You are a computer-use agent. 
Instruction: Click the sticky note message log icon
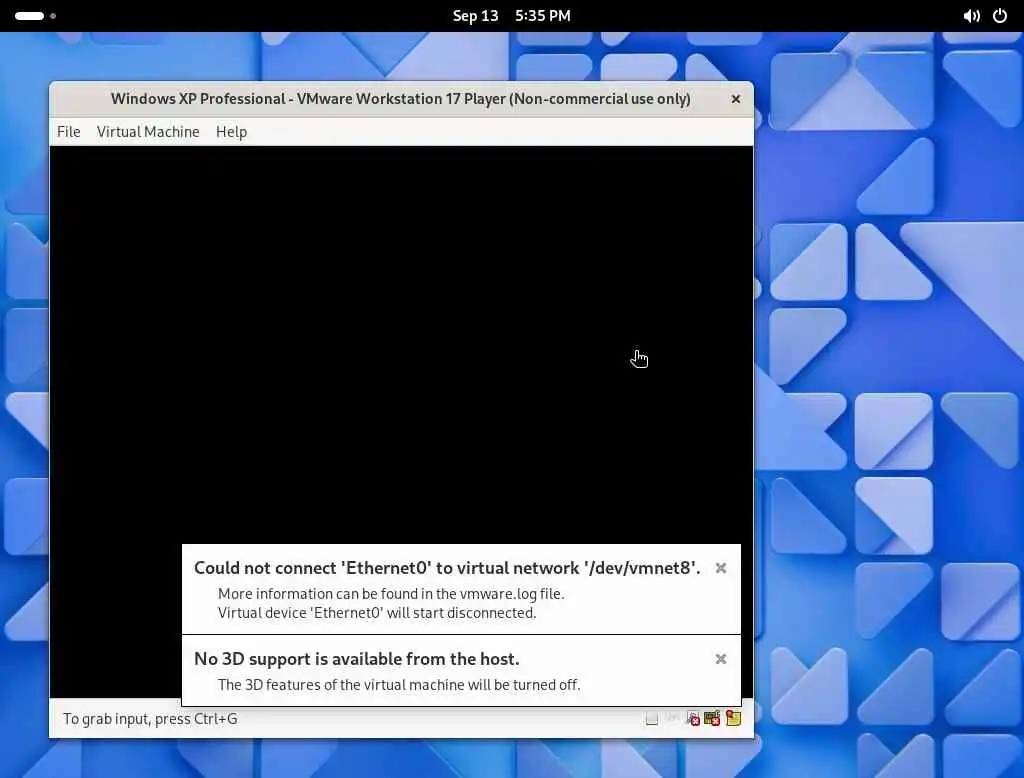733,719
